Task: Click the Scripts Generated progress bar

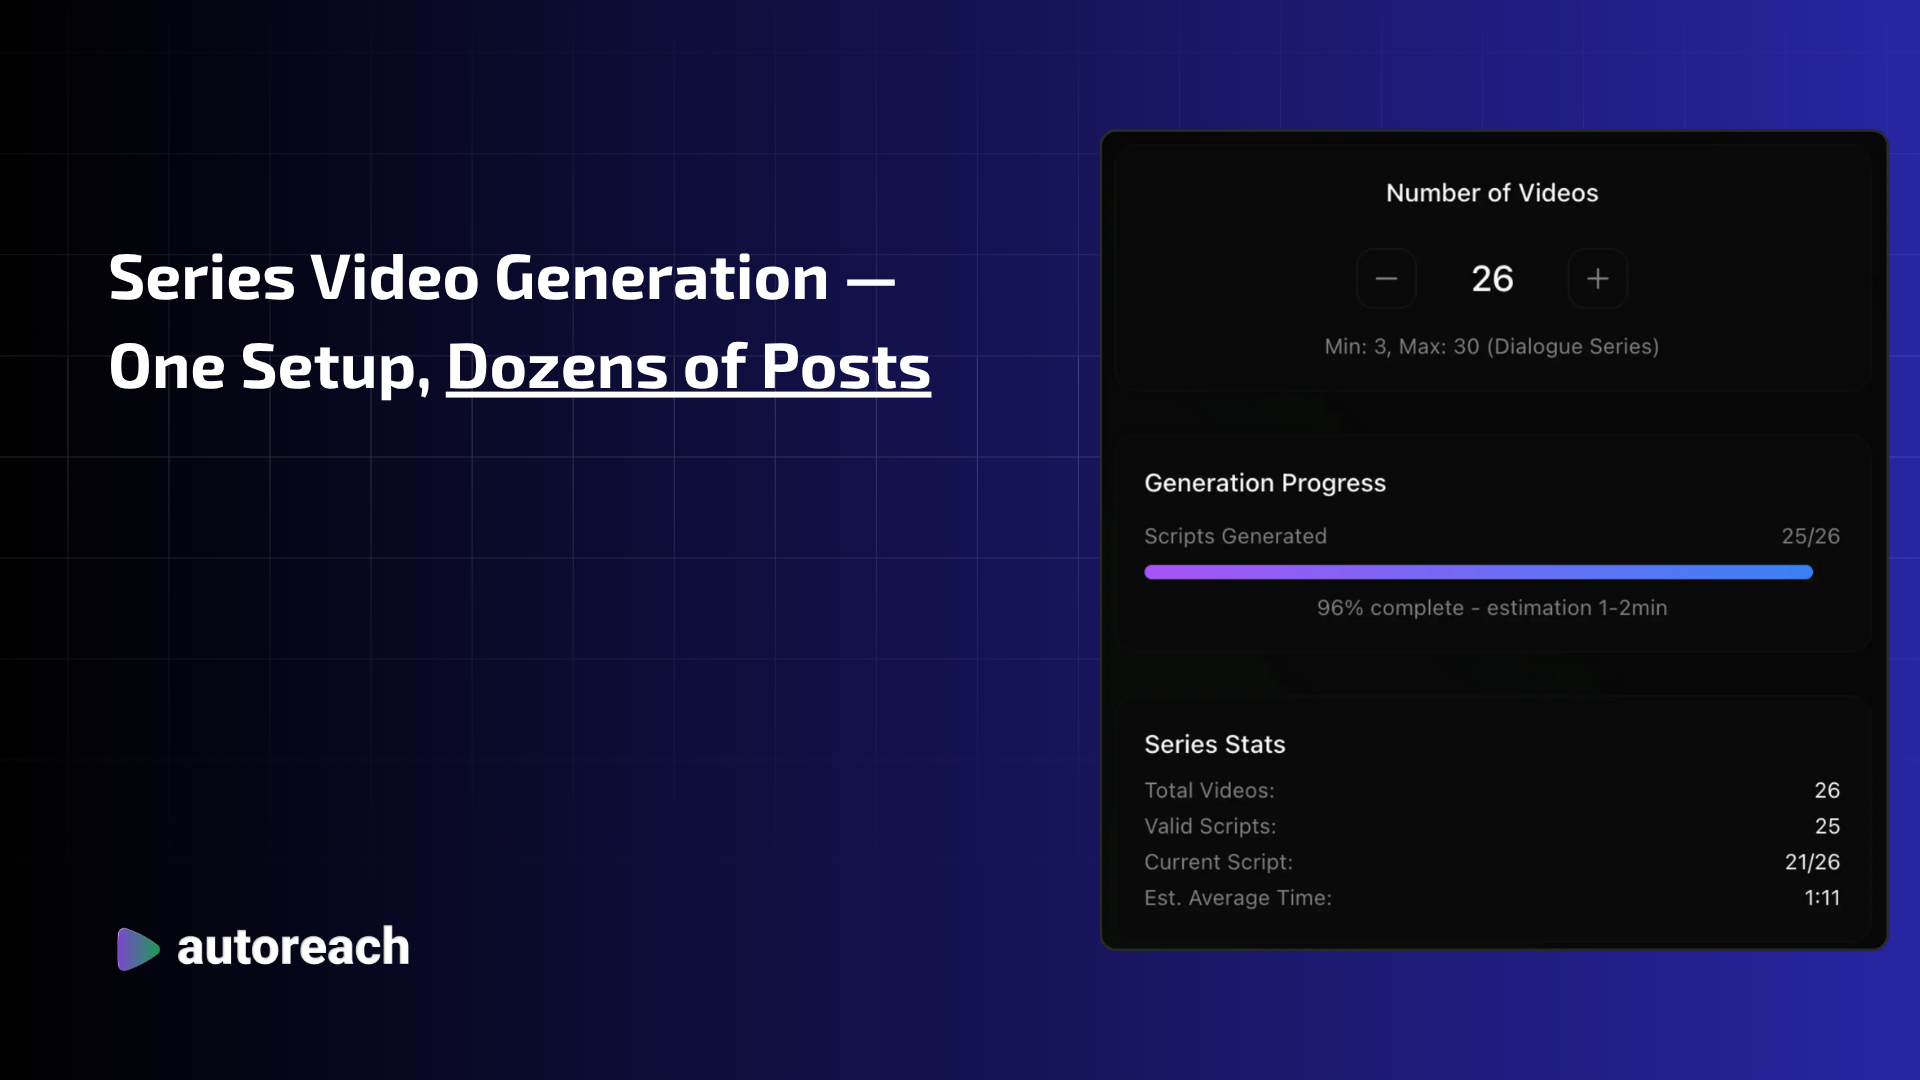Action: point(1478,572)
